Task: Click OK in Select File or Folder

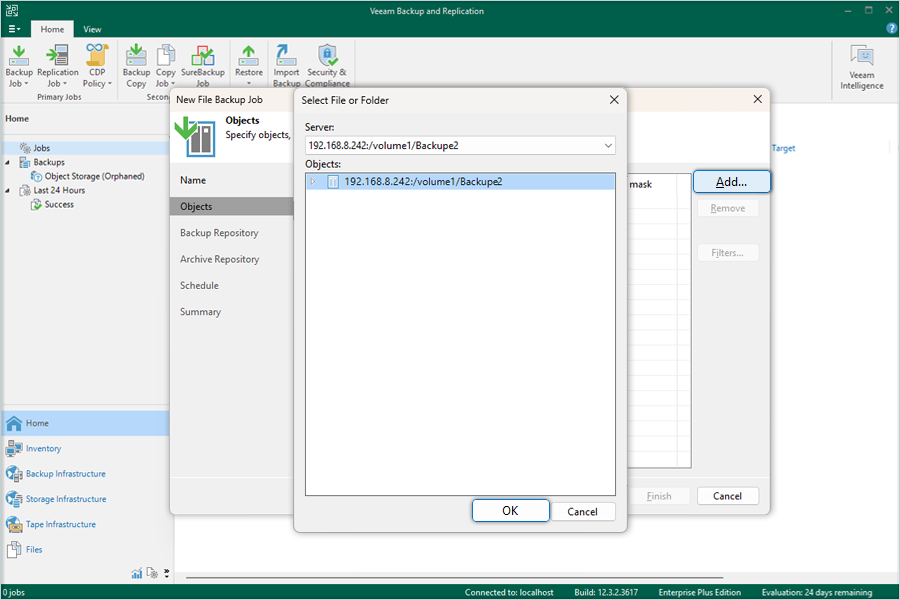Action: (x=510, y=511)
